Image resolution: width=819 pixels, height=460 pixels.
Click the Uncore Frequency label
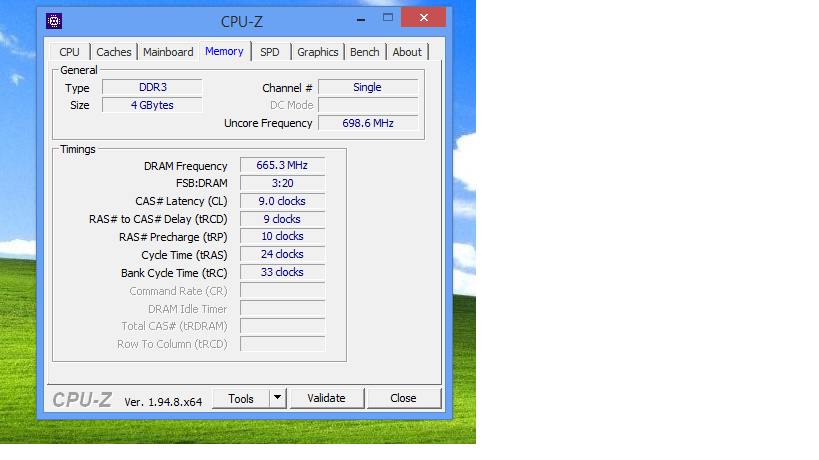pos(268,123)
